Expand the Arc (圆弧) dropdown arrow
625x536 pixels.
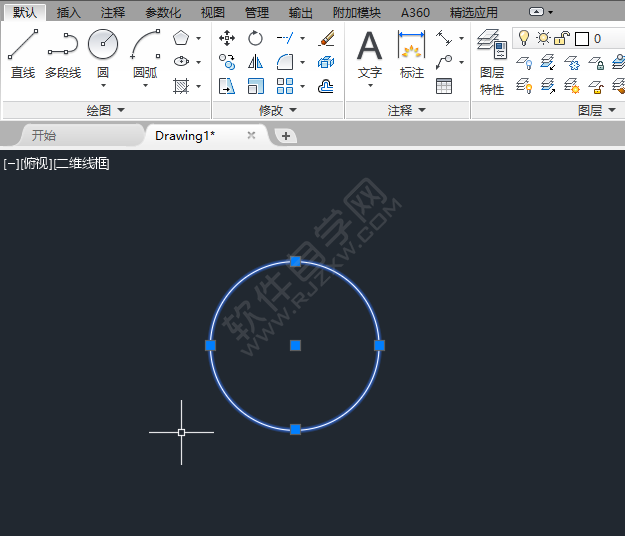145,86
